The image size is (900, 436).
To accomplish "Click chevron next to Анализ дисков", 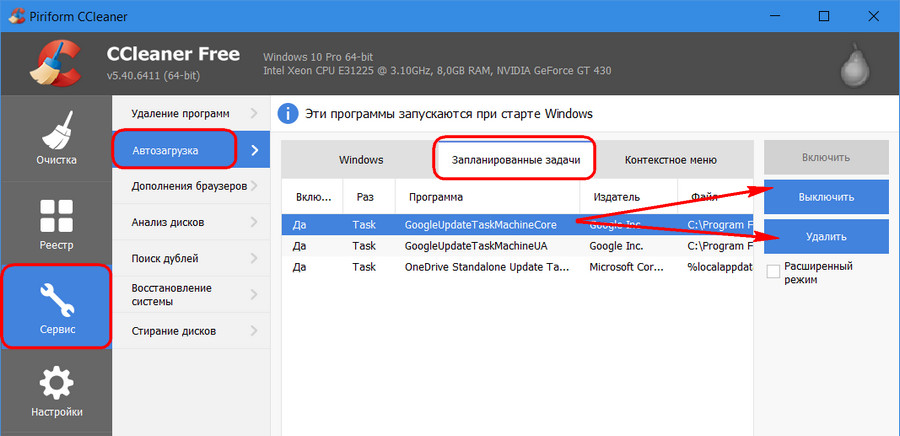I will tap(254, 222).
